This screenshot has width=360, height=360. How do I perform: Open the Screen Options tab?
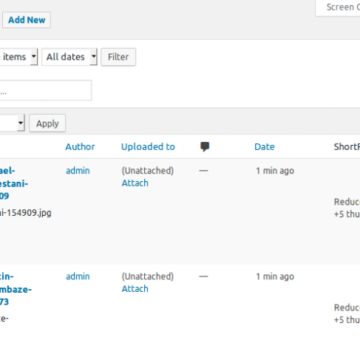point(338,7)
